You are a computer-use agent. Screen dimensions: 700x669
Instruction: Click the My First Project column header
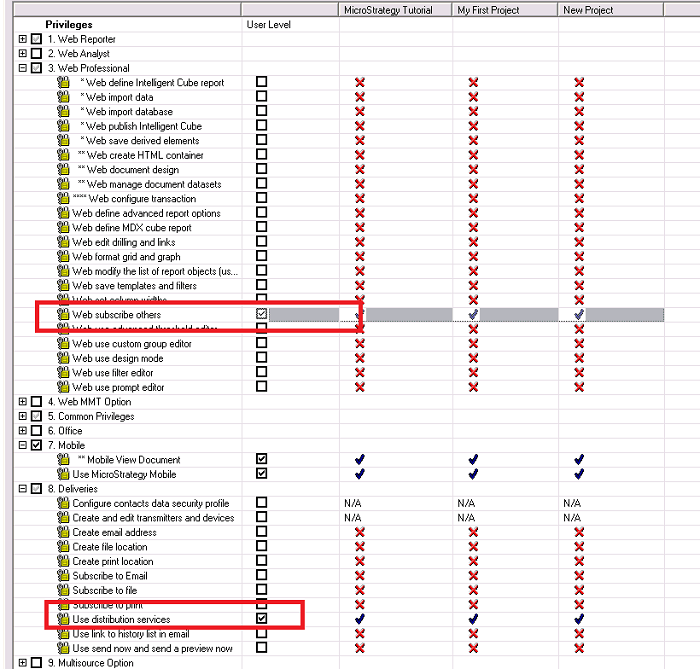tap(505, 10)
